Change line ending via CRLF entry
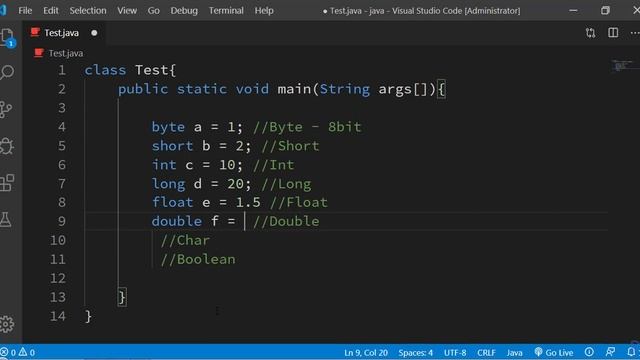The width and height of the screenshot is (640, 360). pos(486,352)
